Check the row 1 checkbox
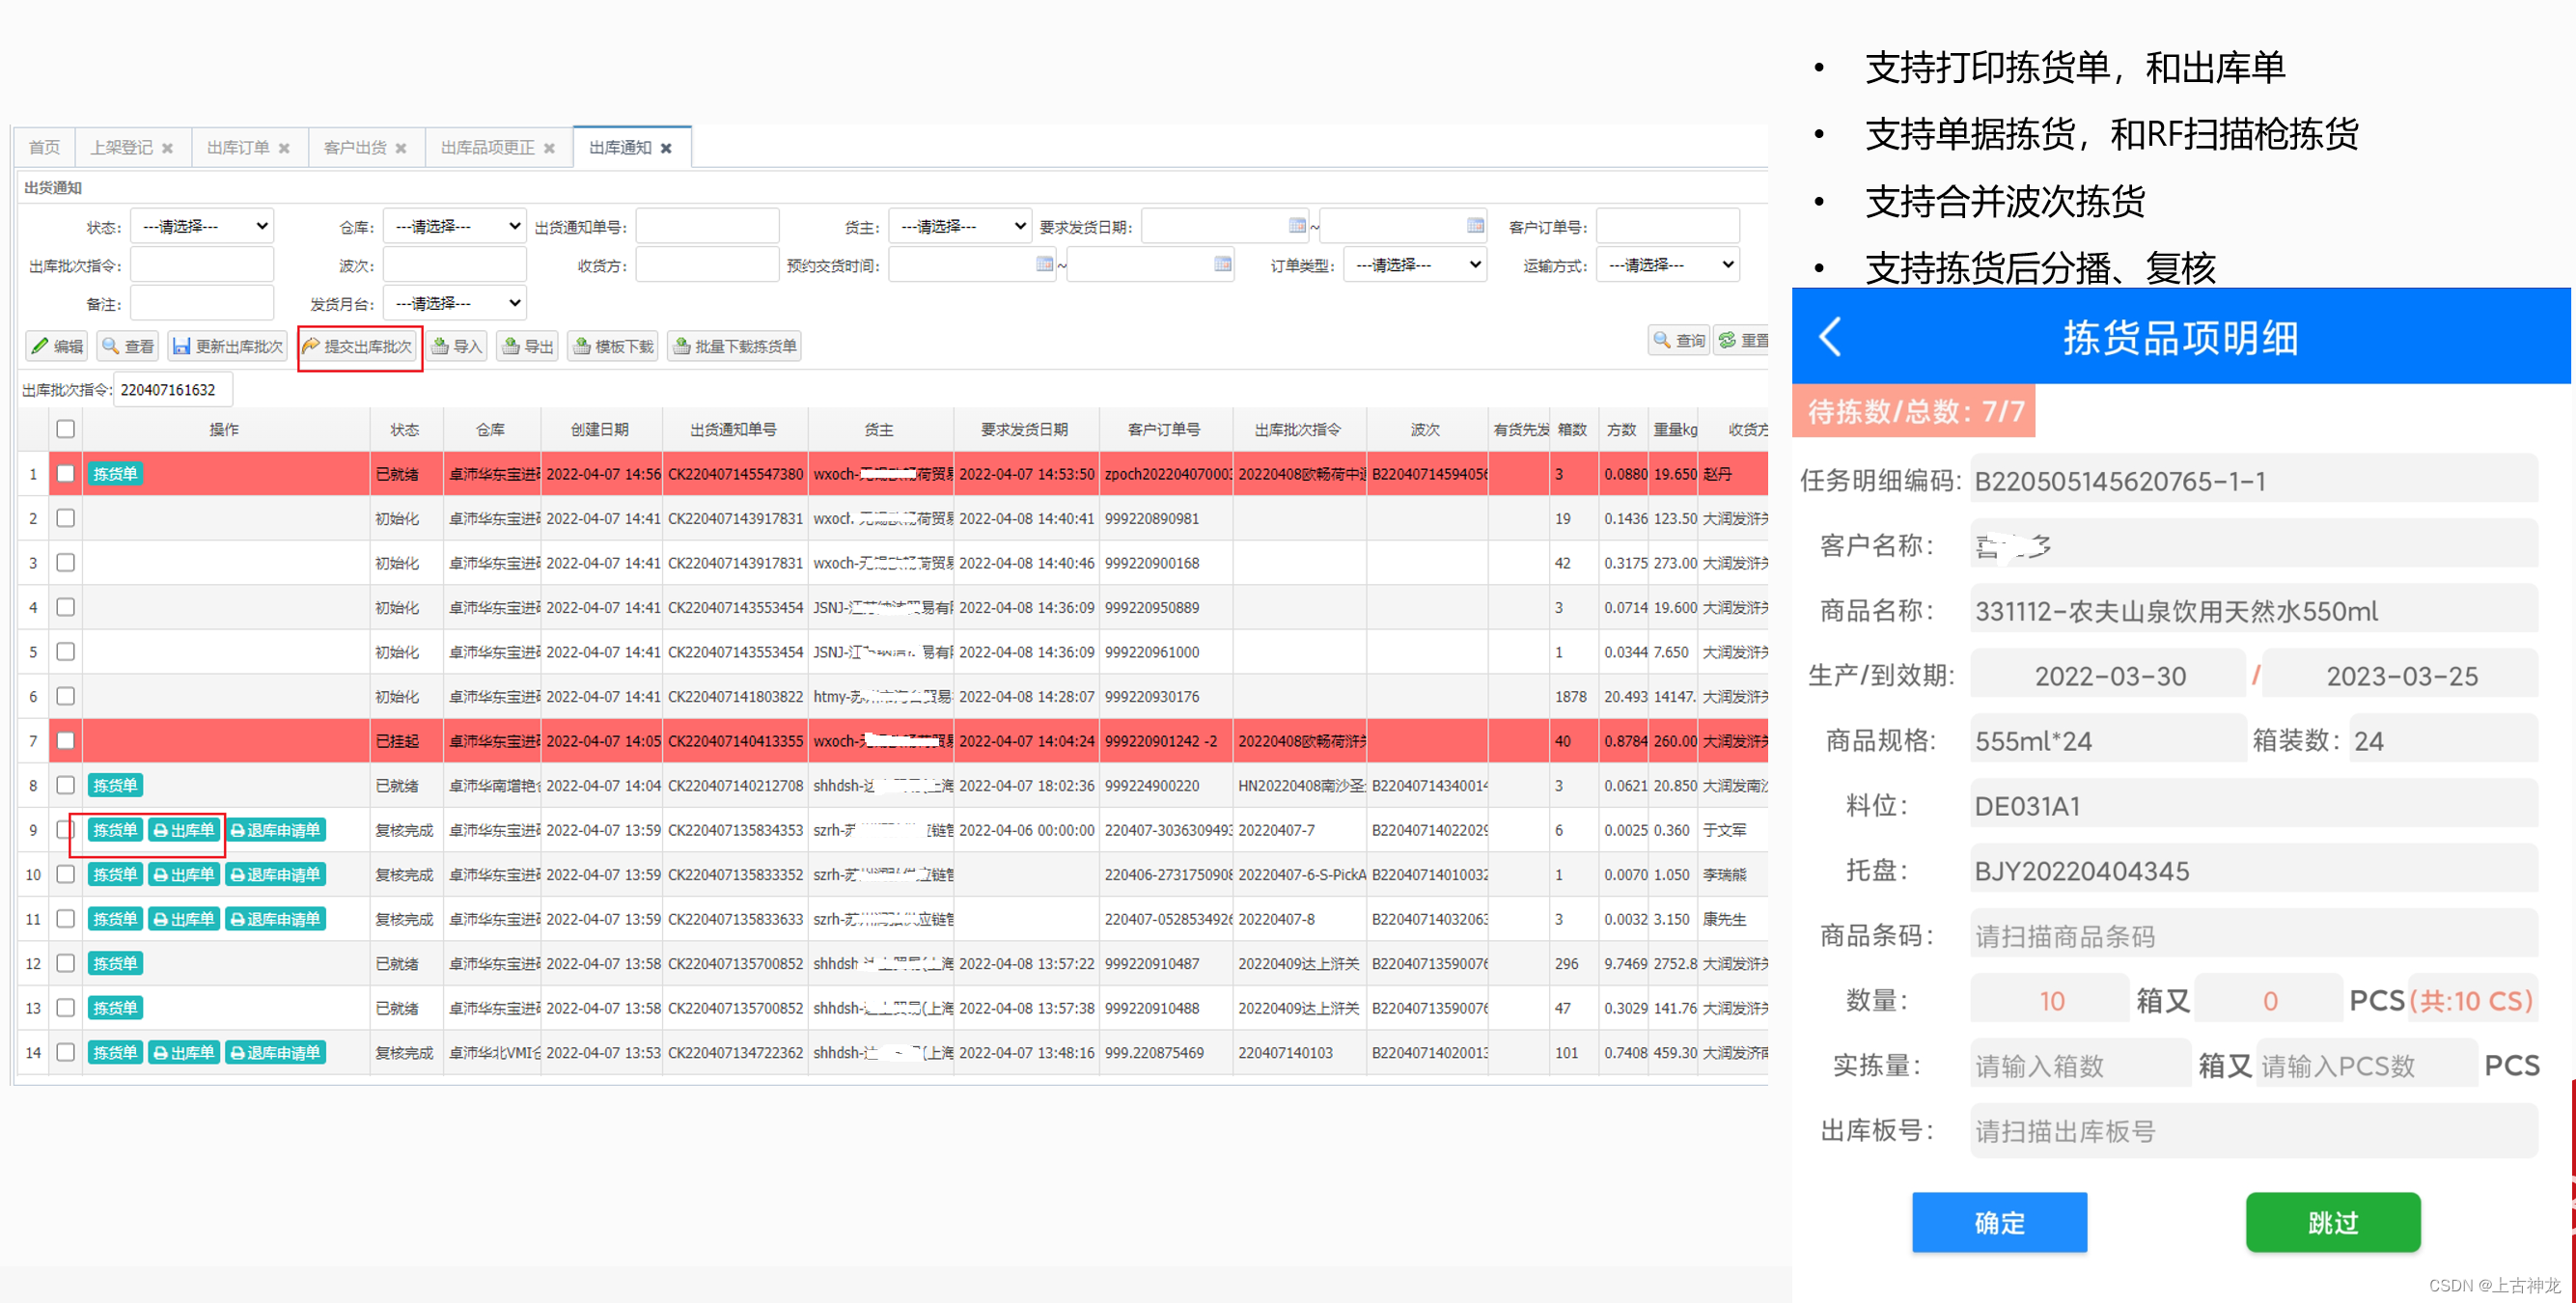The height and width of the screenshot is (1303, 2576). (66, 473)
